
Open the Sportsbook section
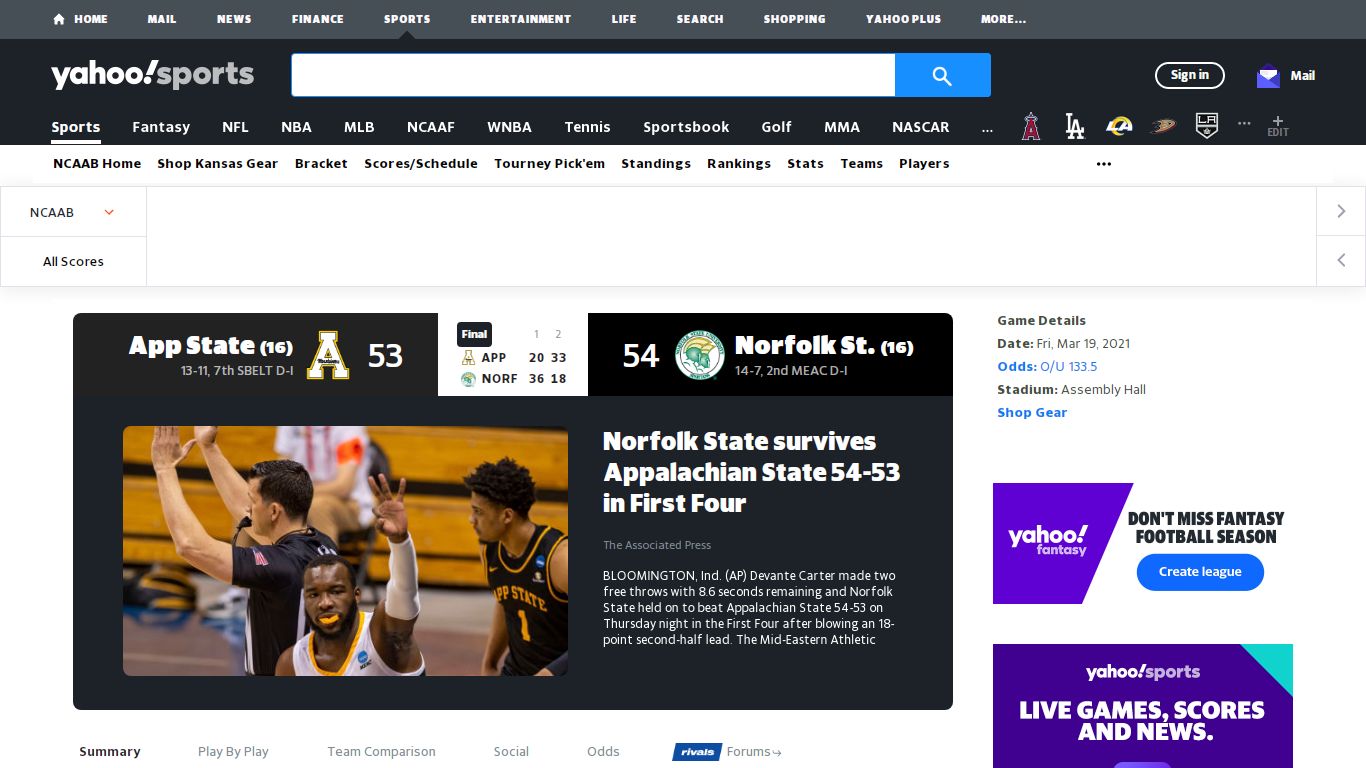(686, 127)
